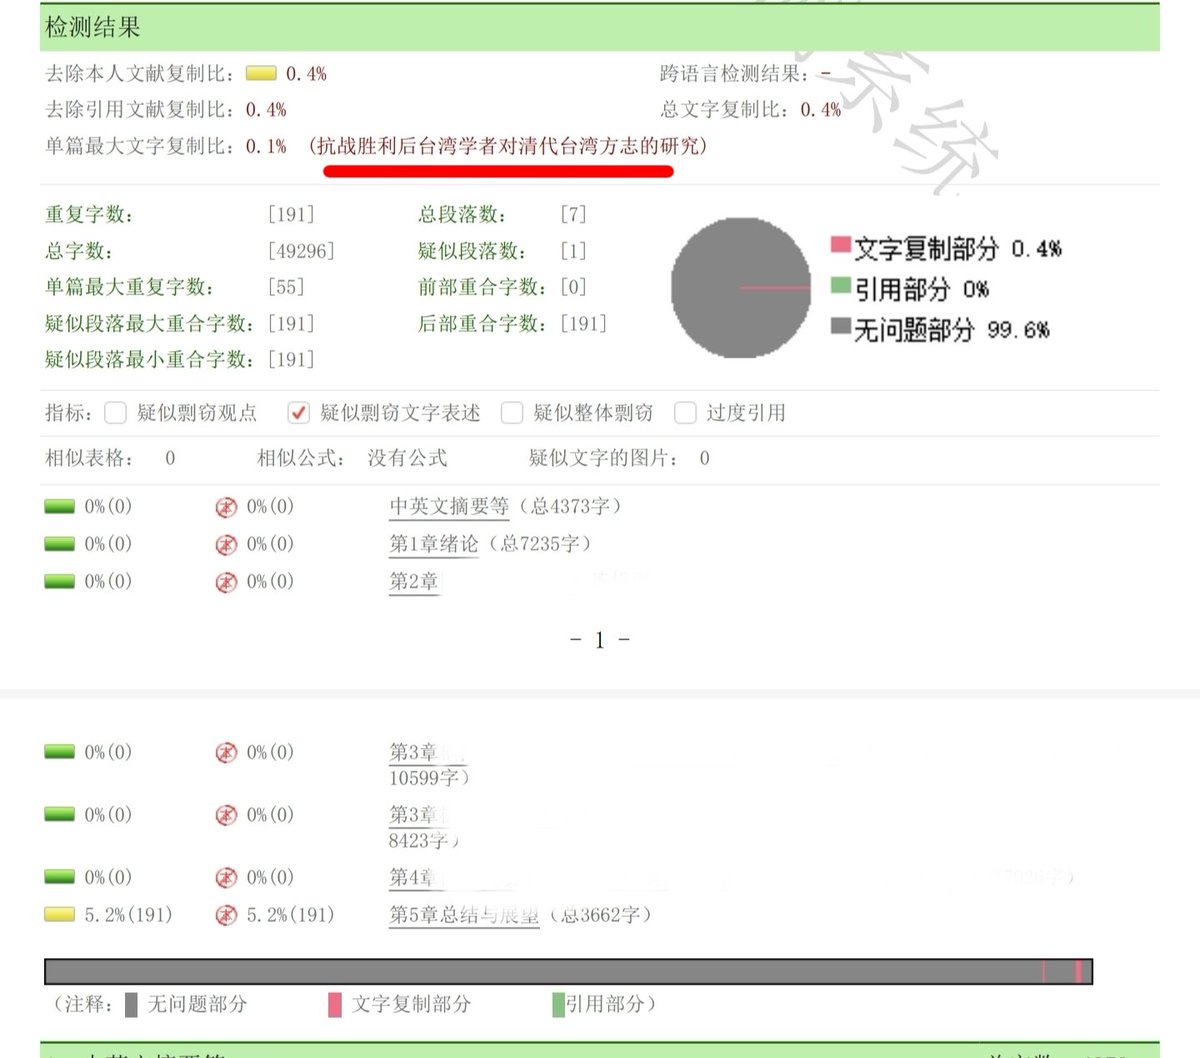The image size is (1200, 1058).
Task: Click the red stamp icon in 第3章 10599字 row
Action: pyautogui.click(x=227, y=752)
